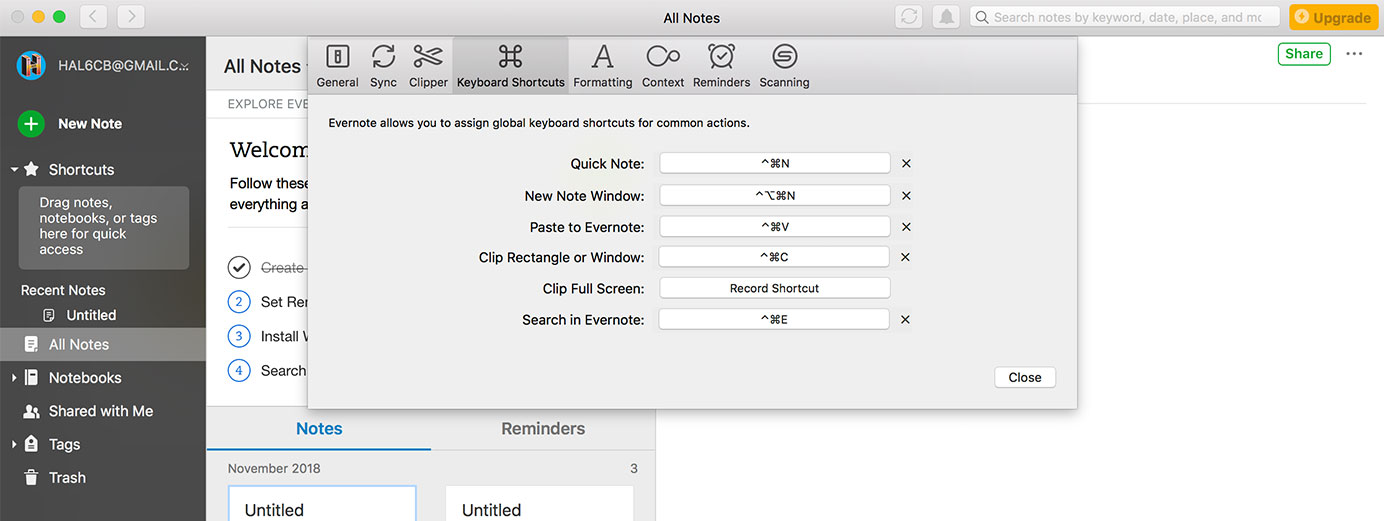1384x521 pixels.
Task: Close the preferences dialog
Action: click(1025, 377)
